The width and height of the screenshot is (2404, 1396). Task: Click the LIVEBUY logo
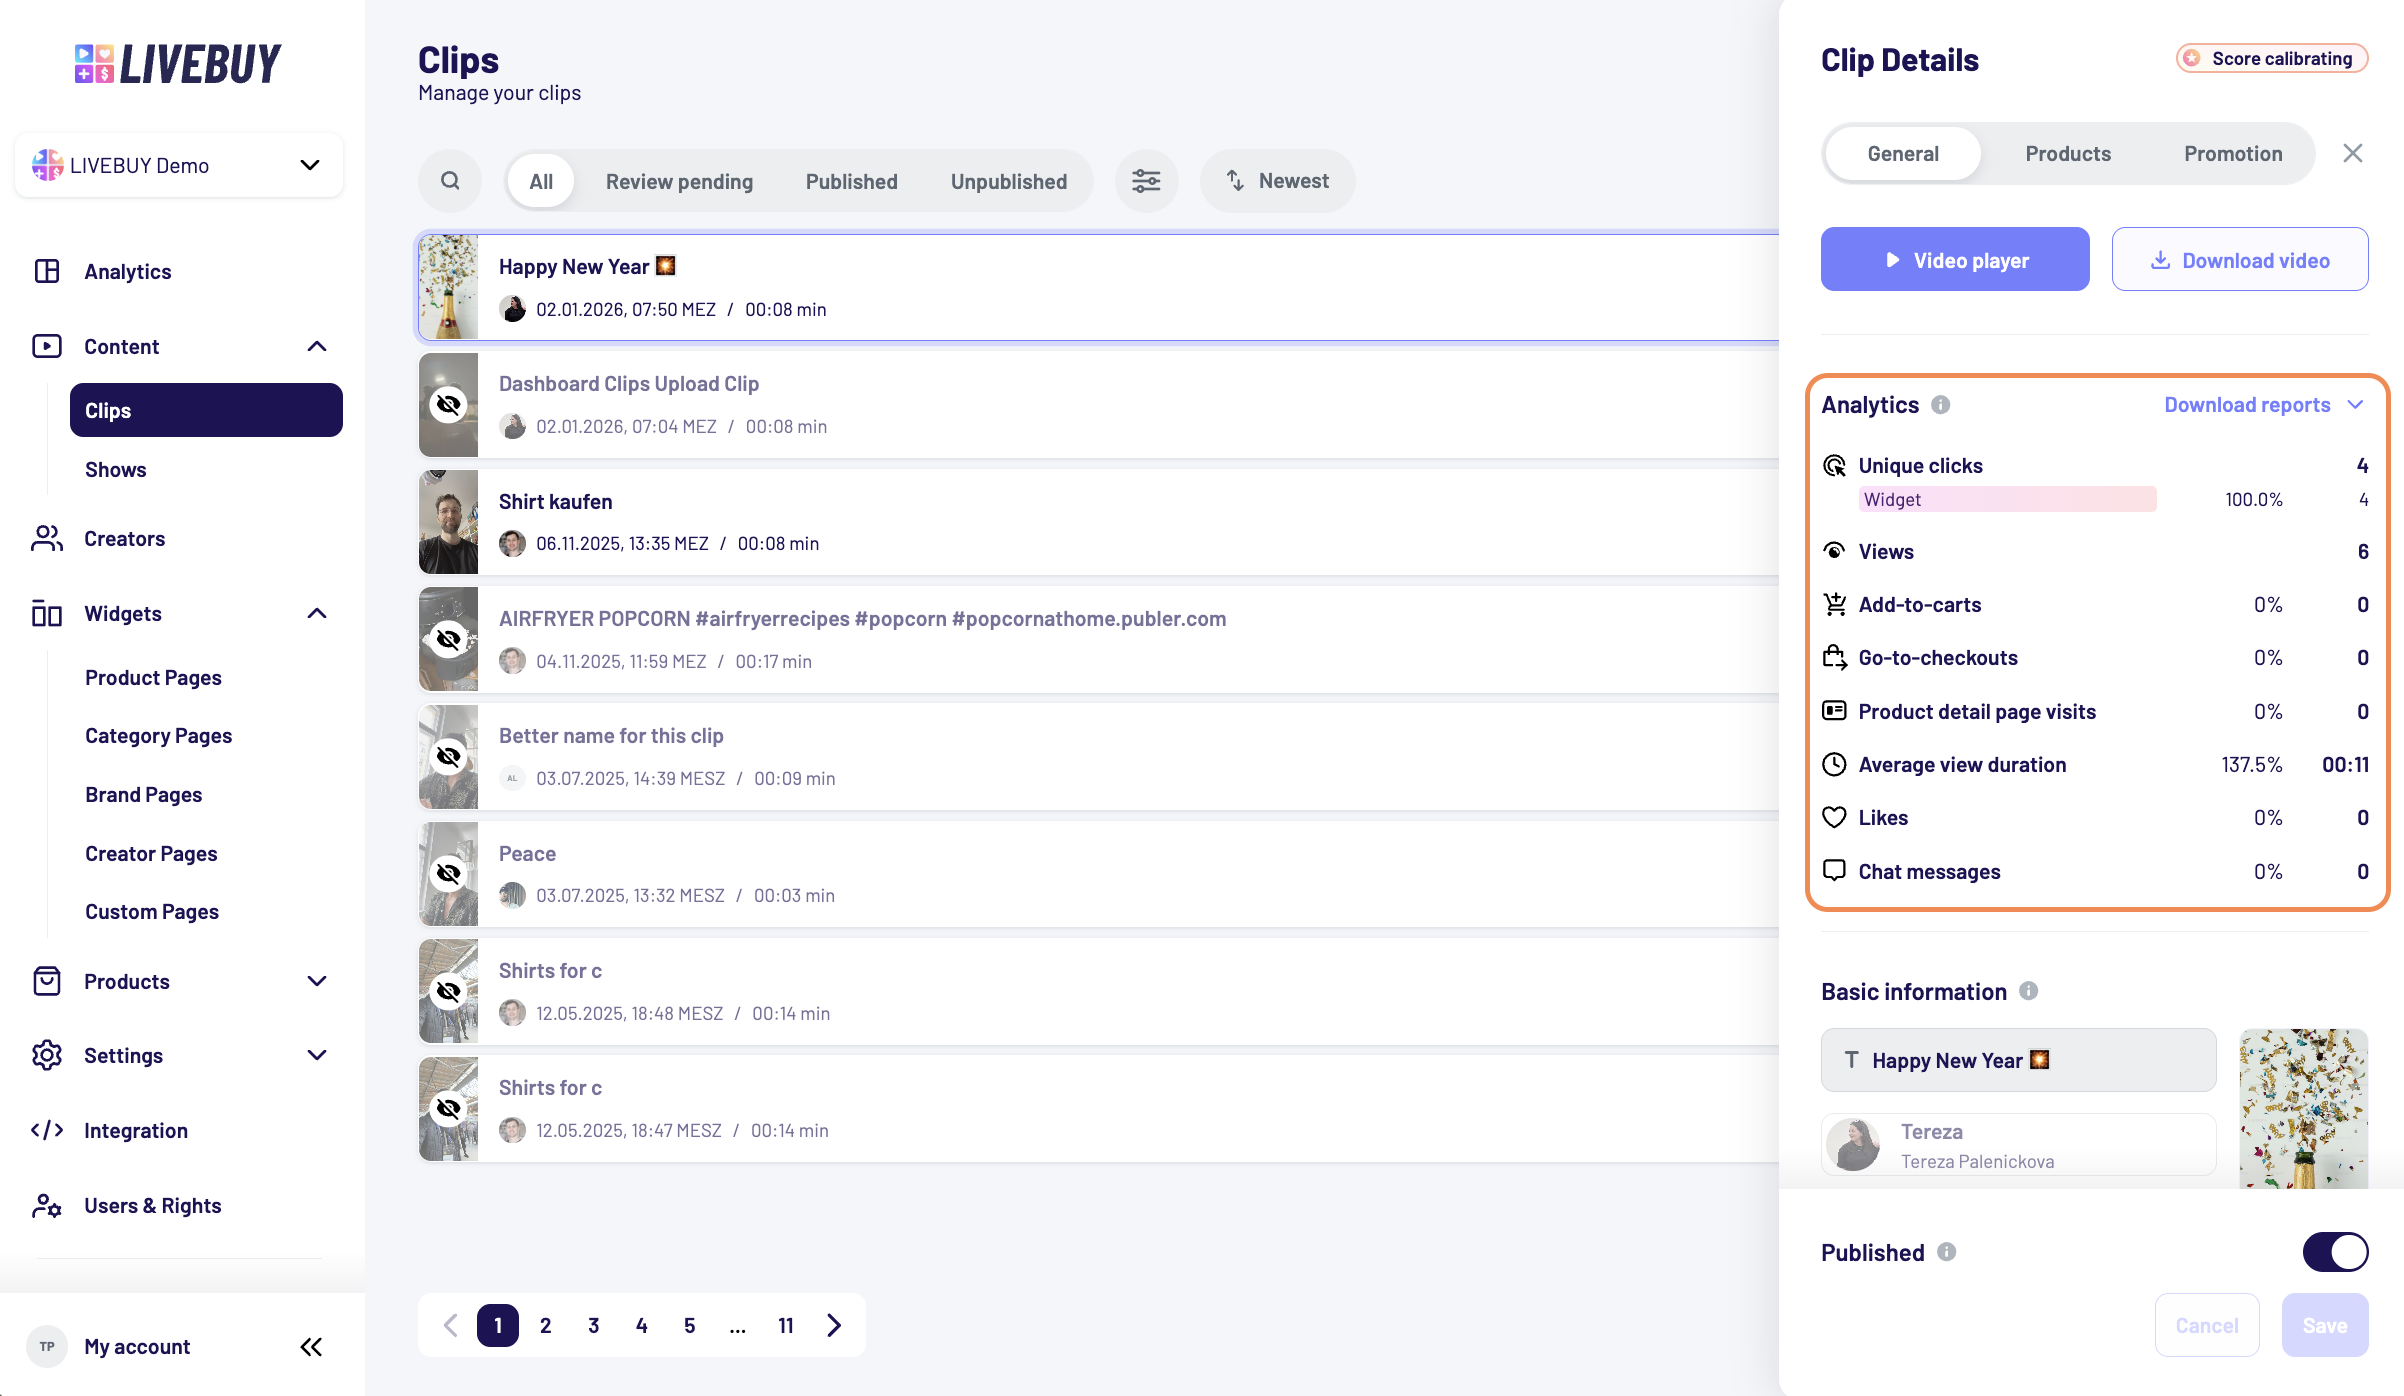pos(179,64)
